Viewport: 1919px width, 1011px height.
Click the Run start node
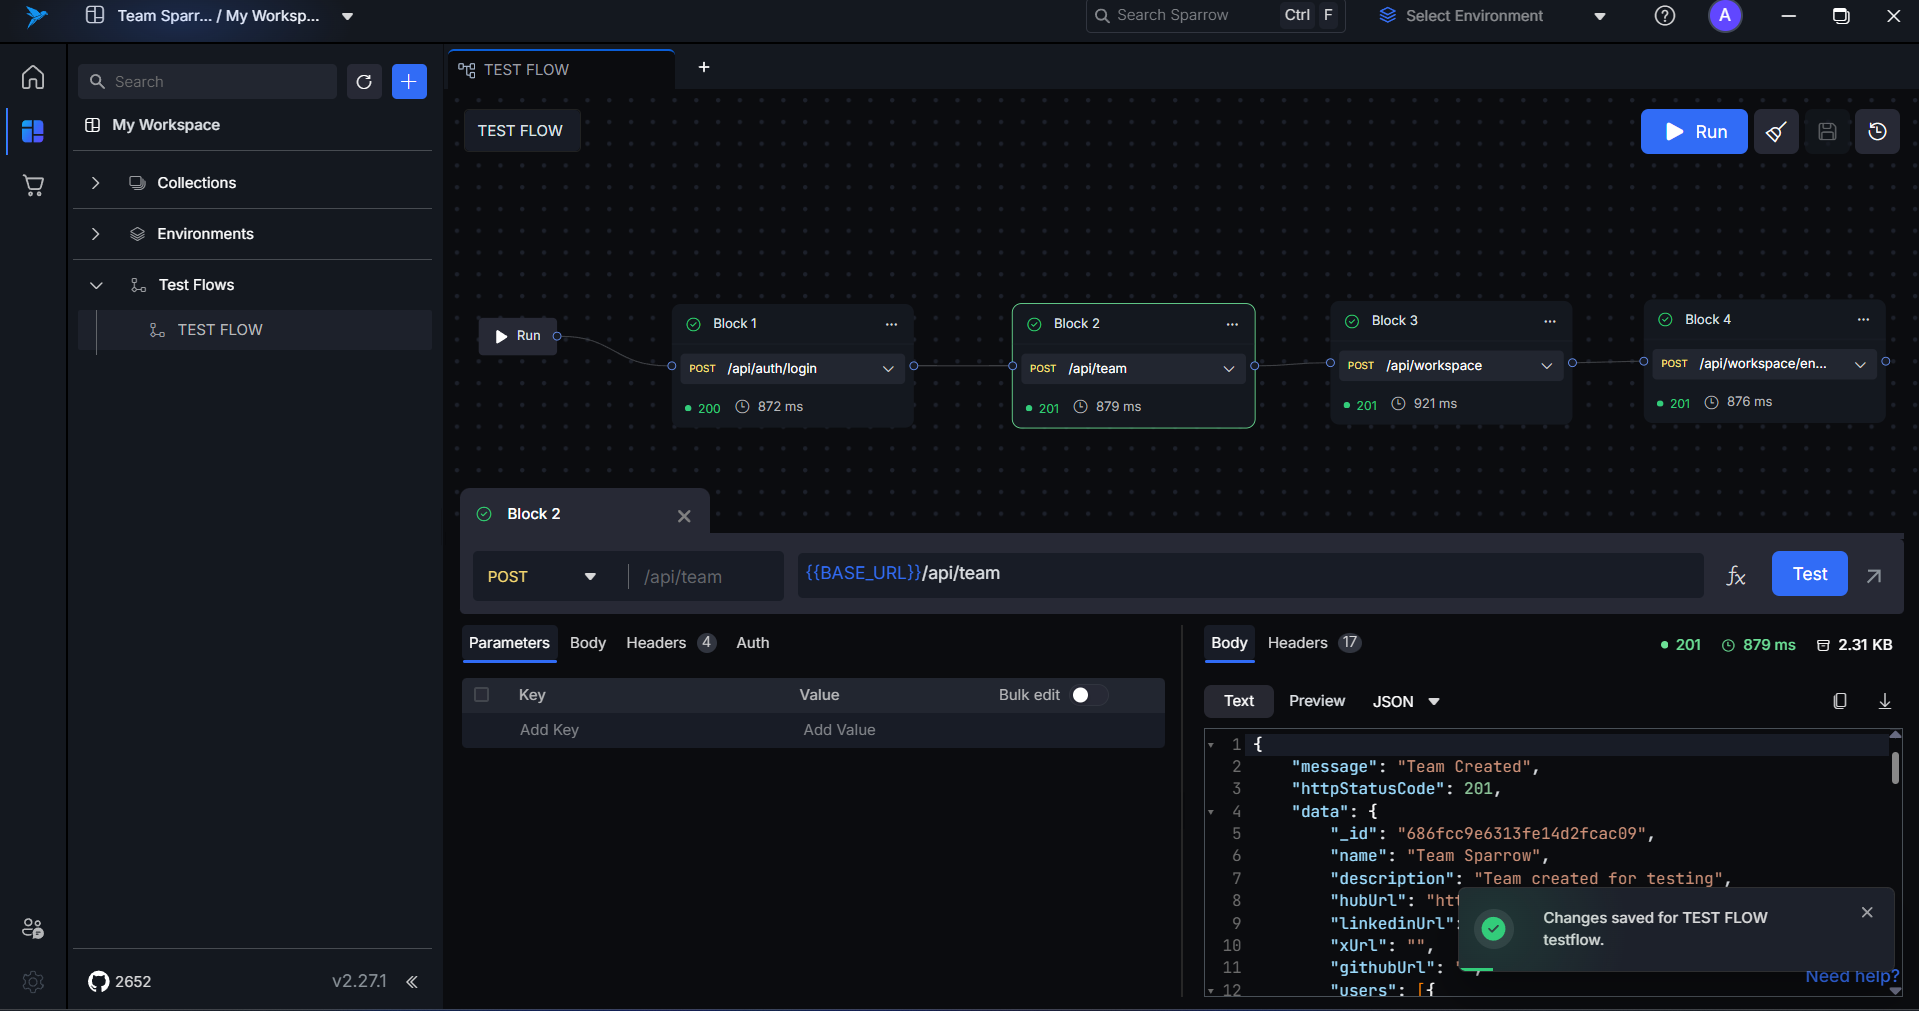click(518, 336)
